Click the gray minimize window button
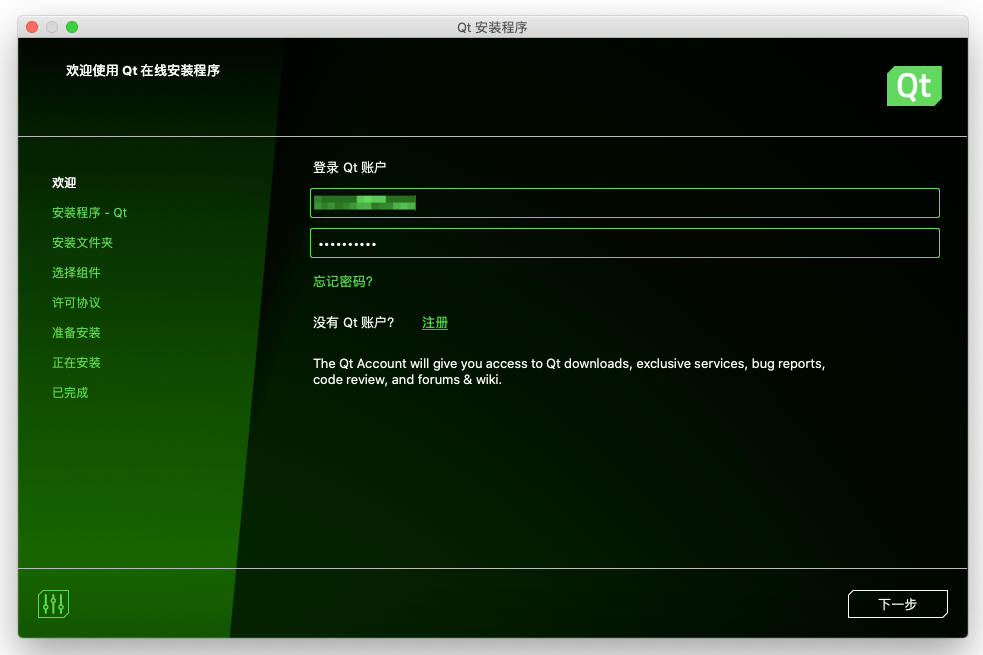Image resolution: width=983 pixels, height=655 pixels. [x=52, y=27]
